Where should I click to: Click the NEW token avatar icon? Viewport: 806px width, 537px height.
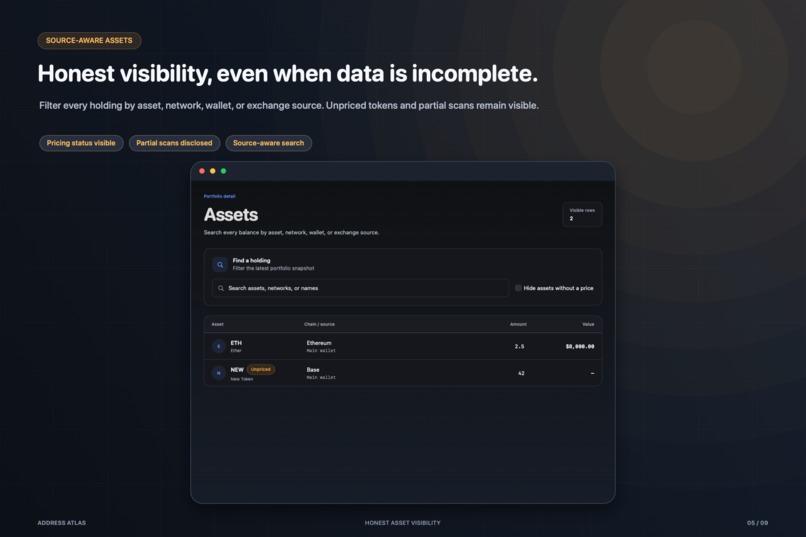(219, 373)
